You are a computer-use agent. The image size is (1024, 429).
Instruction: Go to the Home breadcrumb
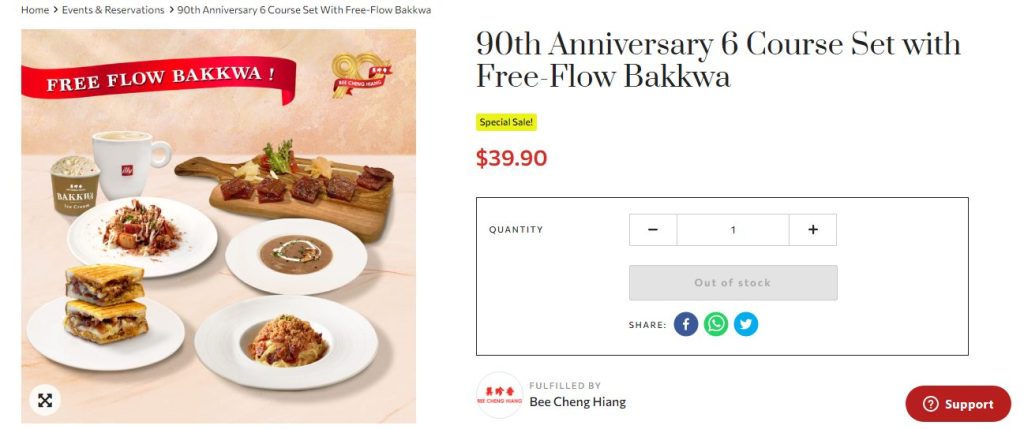[35, 10]
